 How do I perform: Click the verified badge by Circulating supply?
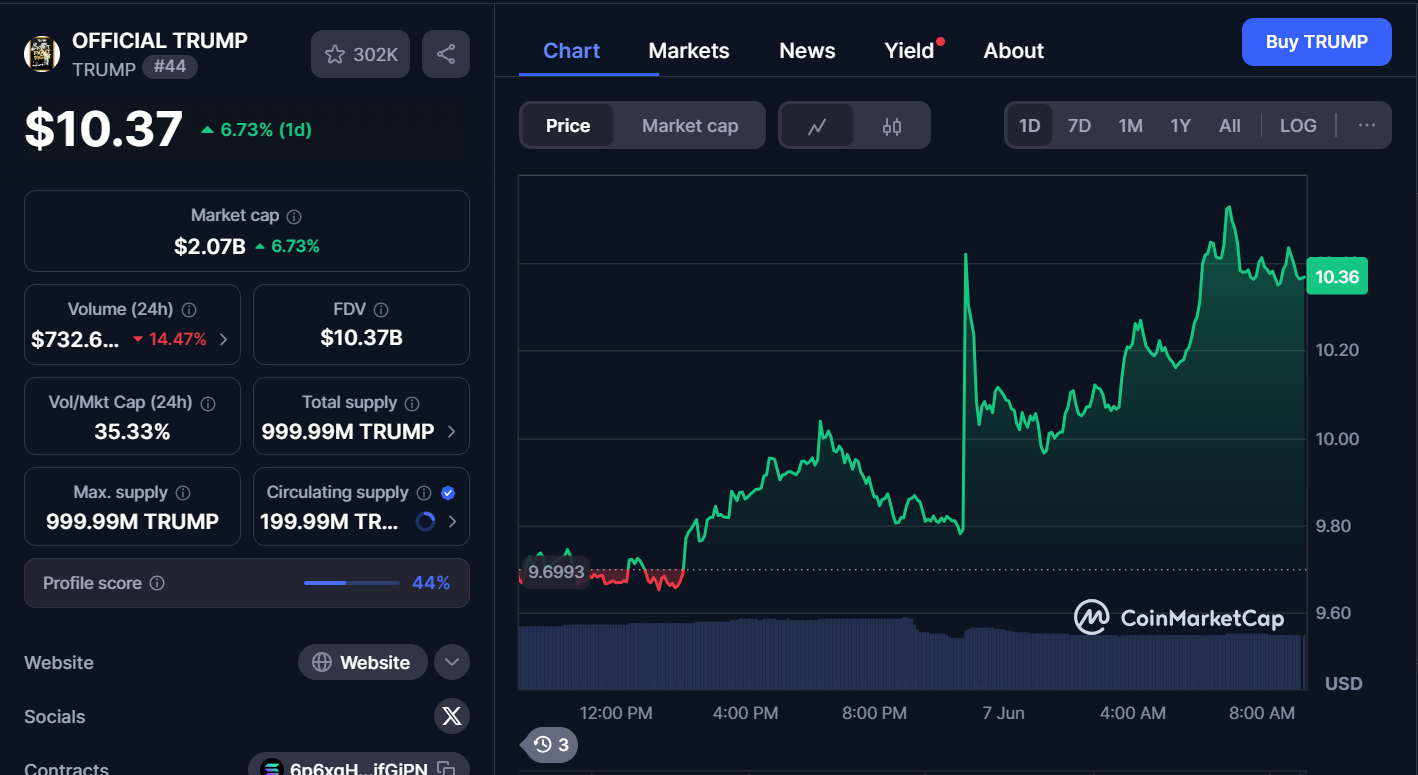click(x=448, y=493)
